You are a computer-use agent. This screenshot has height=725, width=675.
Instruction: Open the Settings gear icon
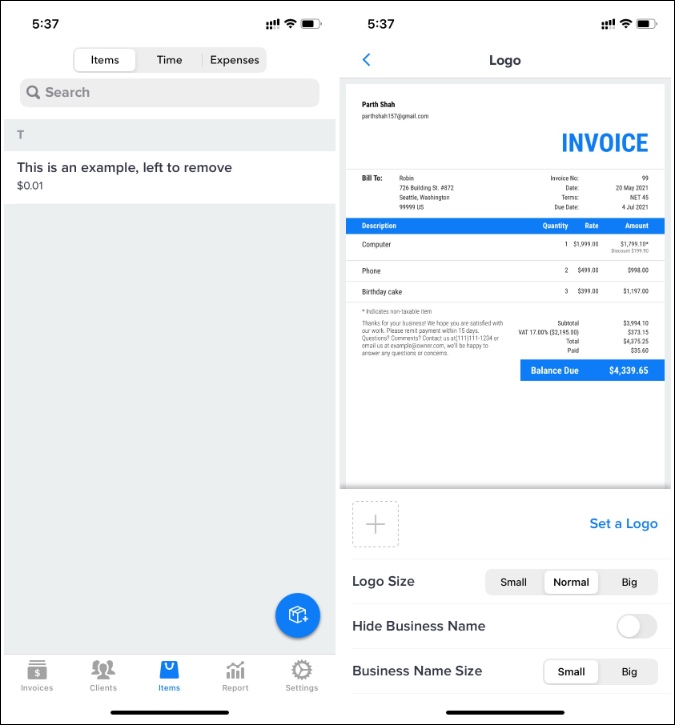301,670
